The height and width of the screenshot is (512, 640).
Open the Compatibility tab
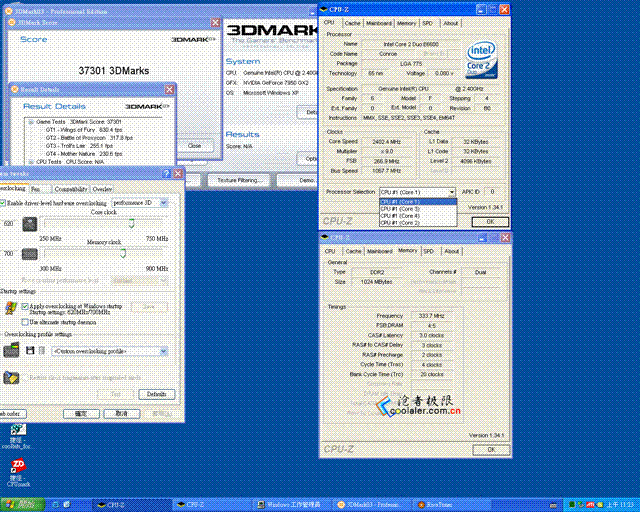pos(71,189)
